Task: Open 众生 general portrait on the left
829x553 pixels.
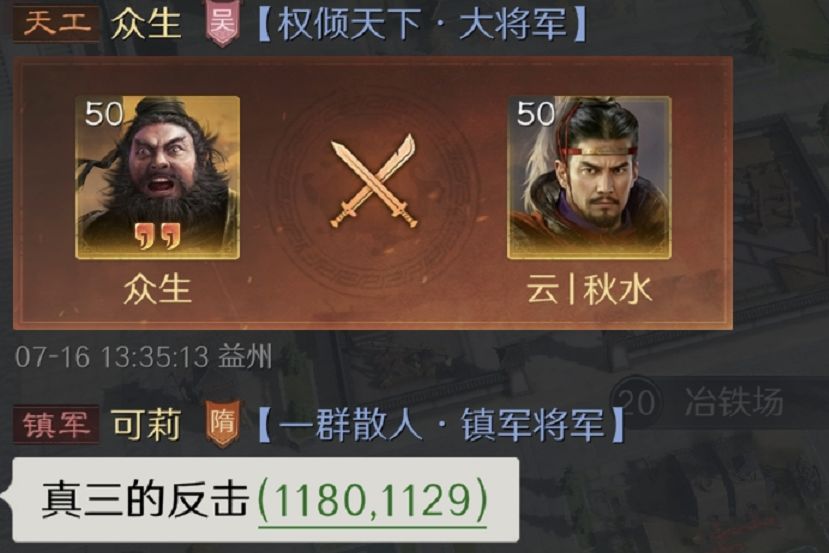Action: tap(157, 178)
